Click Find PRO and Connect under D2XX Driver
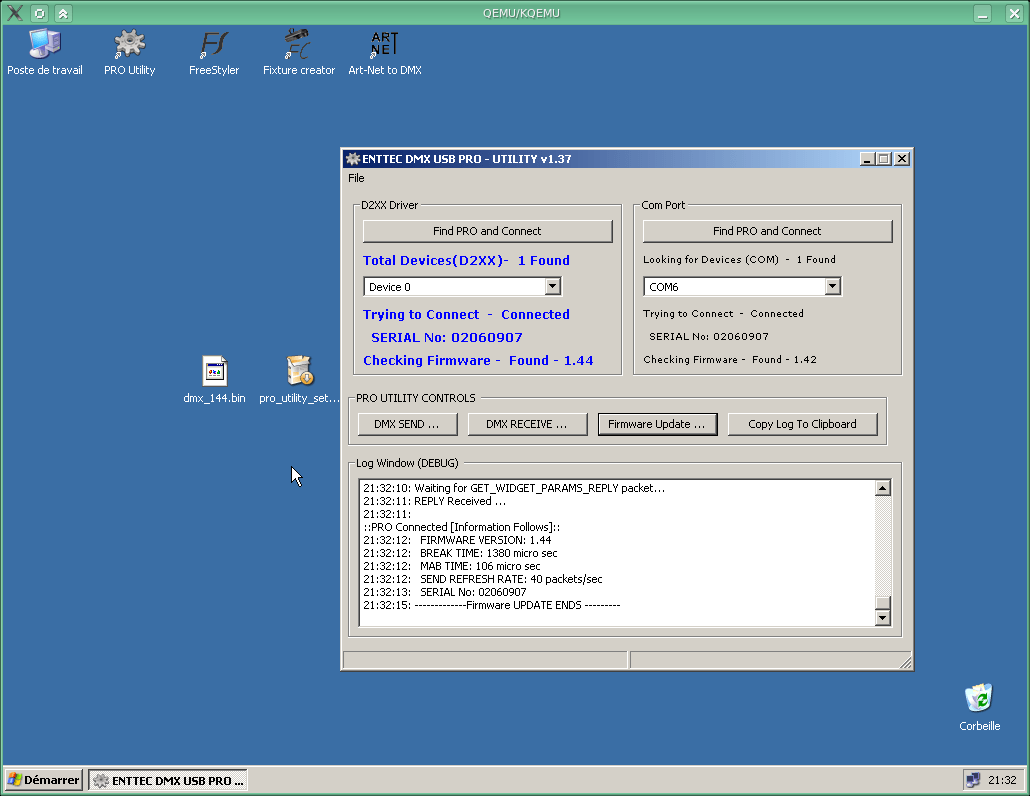 point(487,231)
